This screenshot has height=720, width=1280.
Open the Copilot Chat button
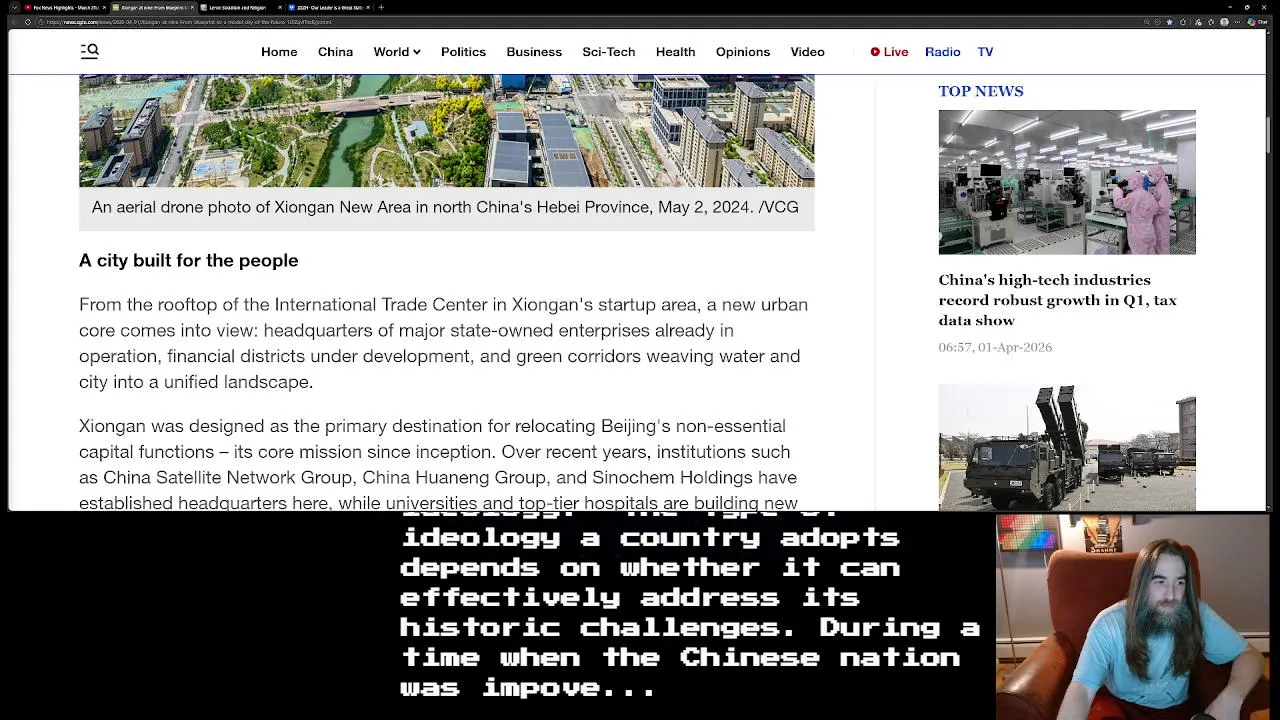tap(1257, 22)
